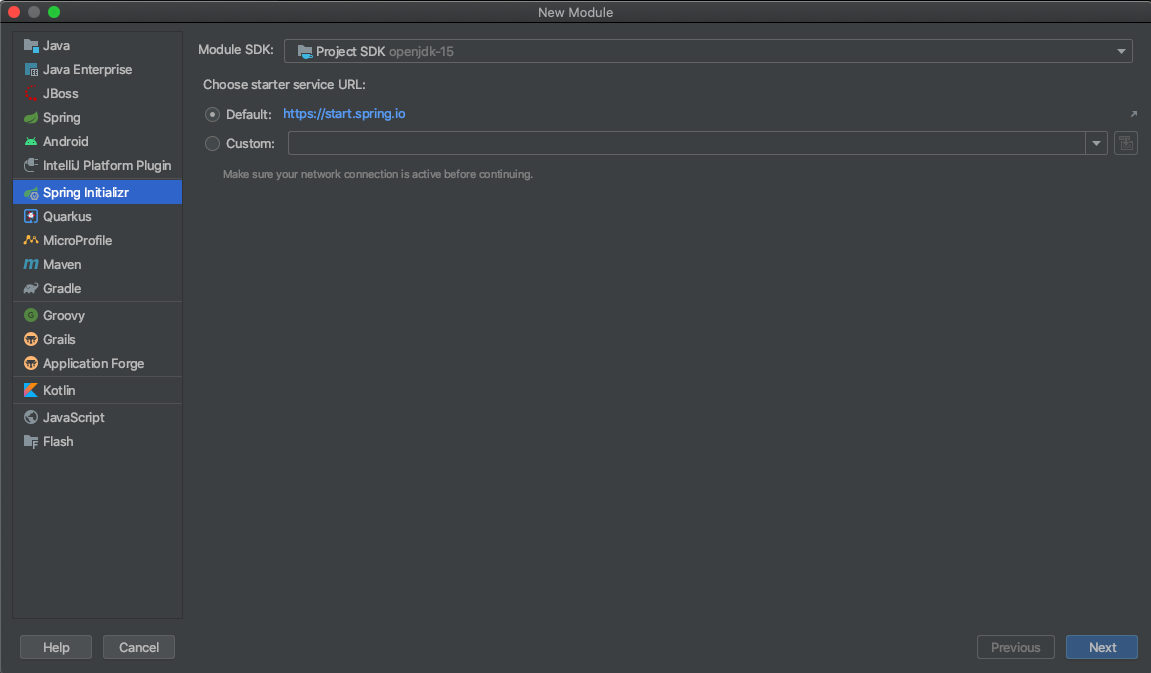The image size is (1151, 673).
Task: Expand the Custom URL history dropdown arrow
Action: (1096, 143)
